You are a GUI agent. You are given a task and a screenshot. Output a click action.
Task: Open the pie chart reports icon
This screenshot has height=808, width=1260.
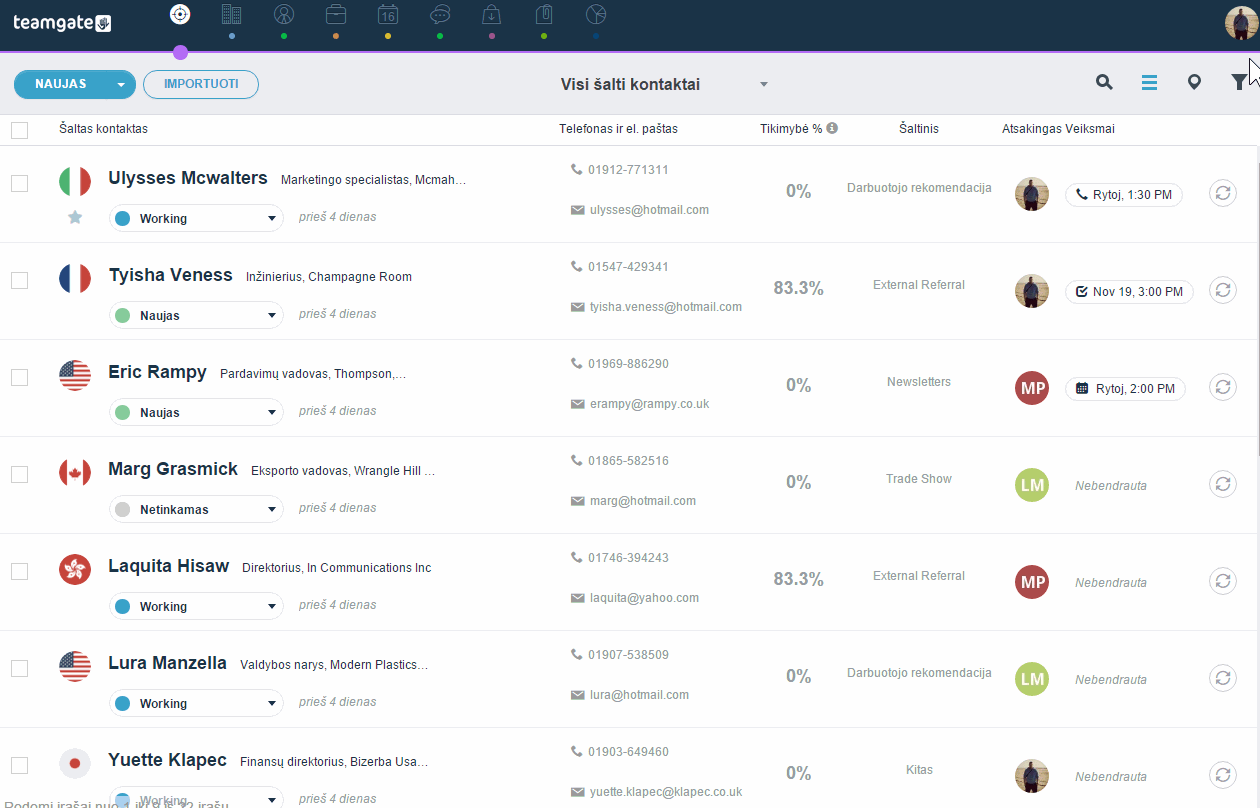pos(596,14)
